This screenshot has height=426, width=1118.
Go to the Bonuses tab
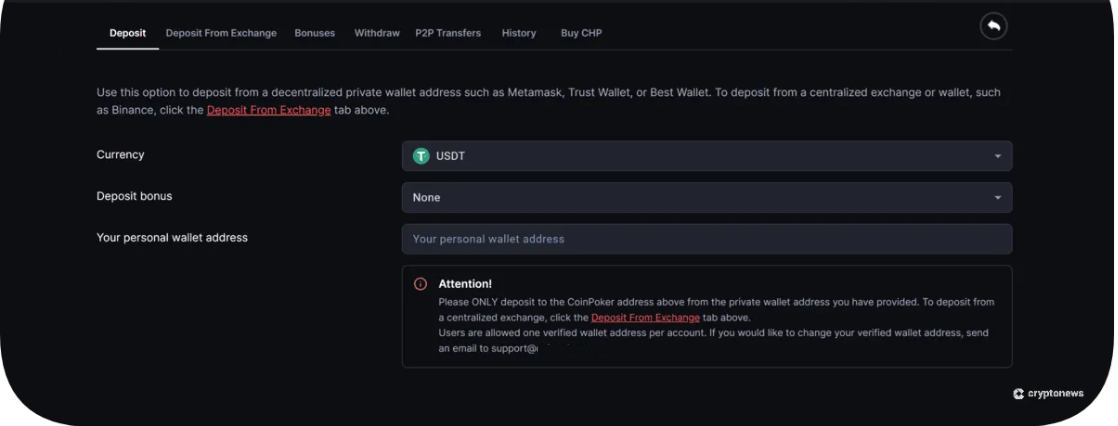(315, 33)
